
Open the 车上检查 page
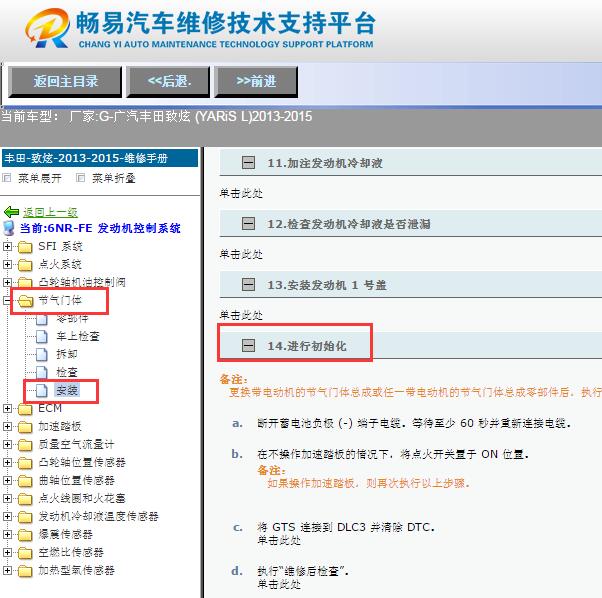click(78, 337)
